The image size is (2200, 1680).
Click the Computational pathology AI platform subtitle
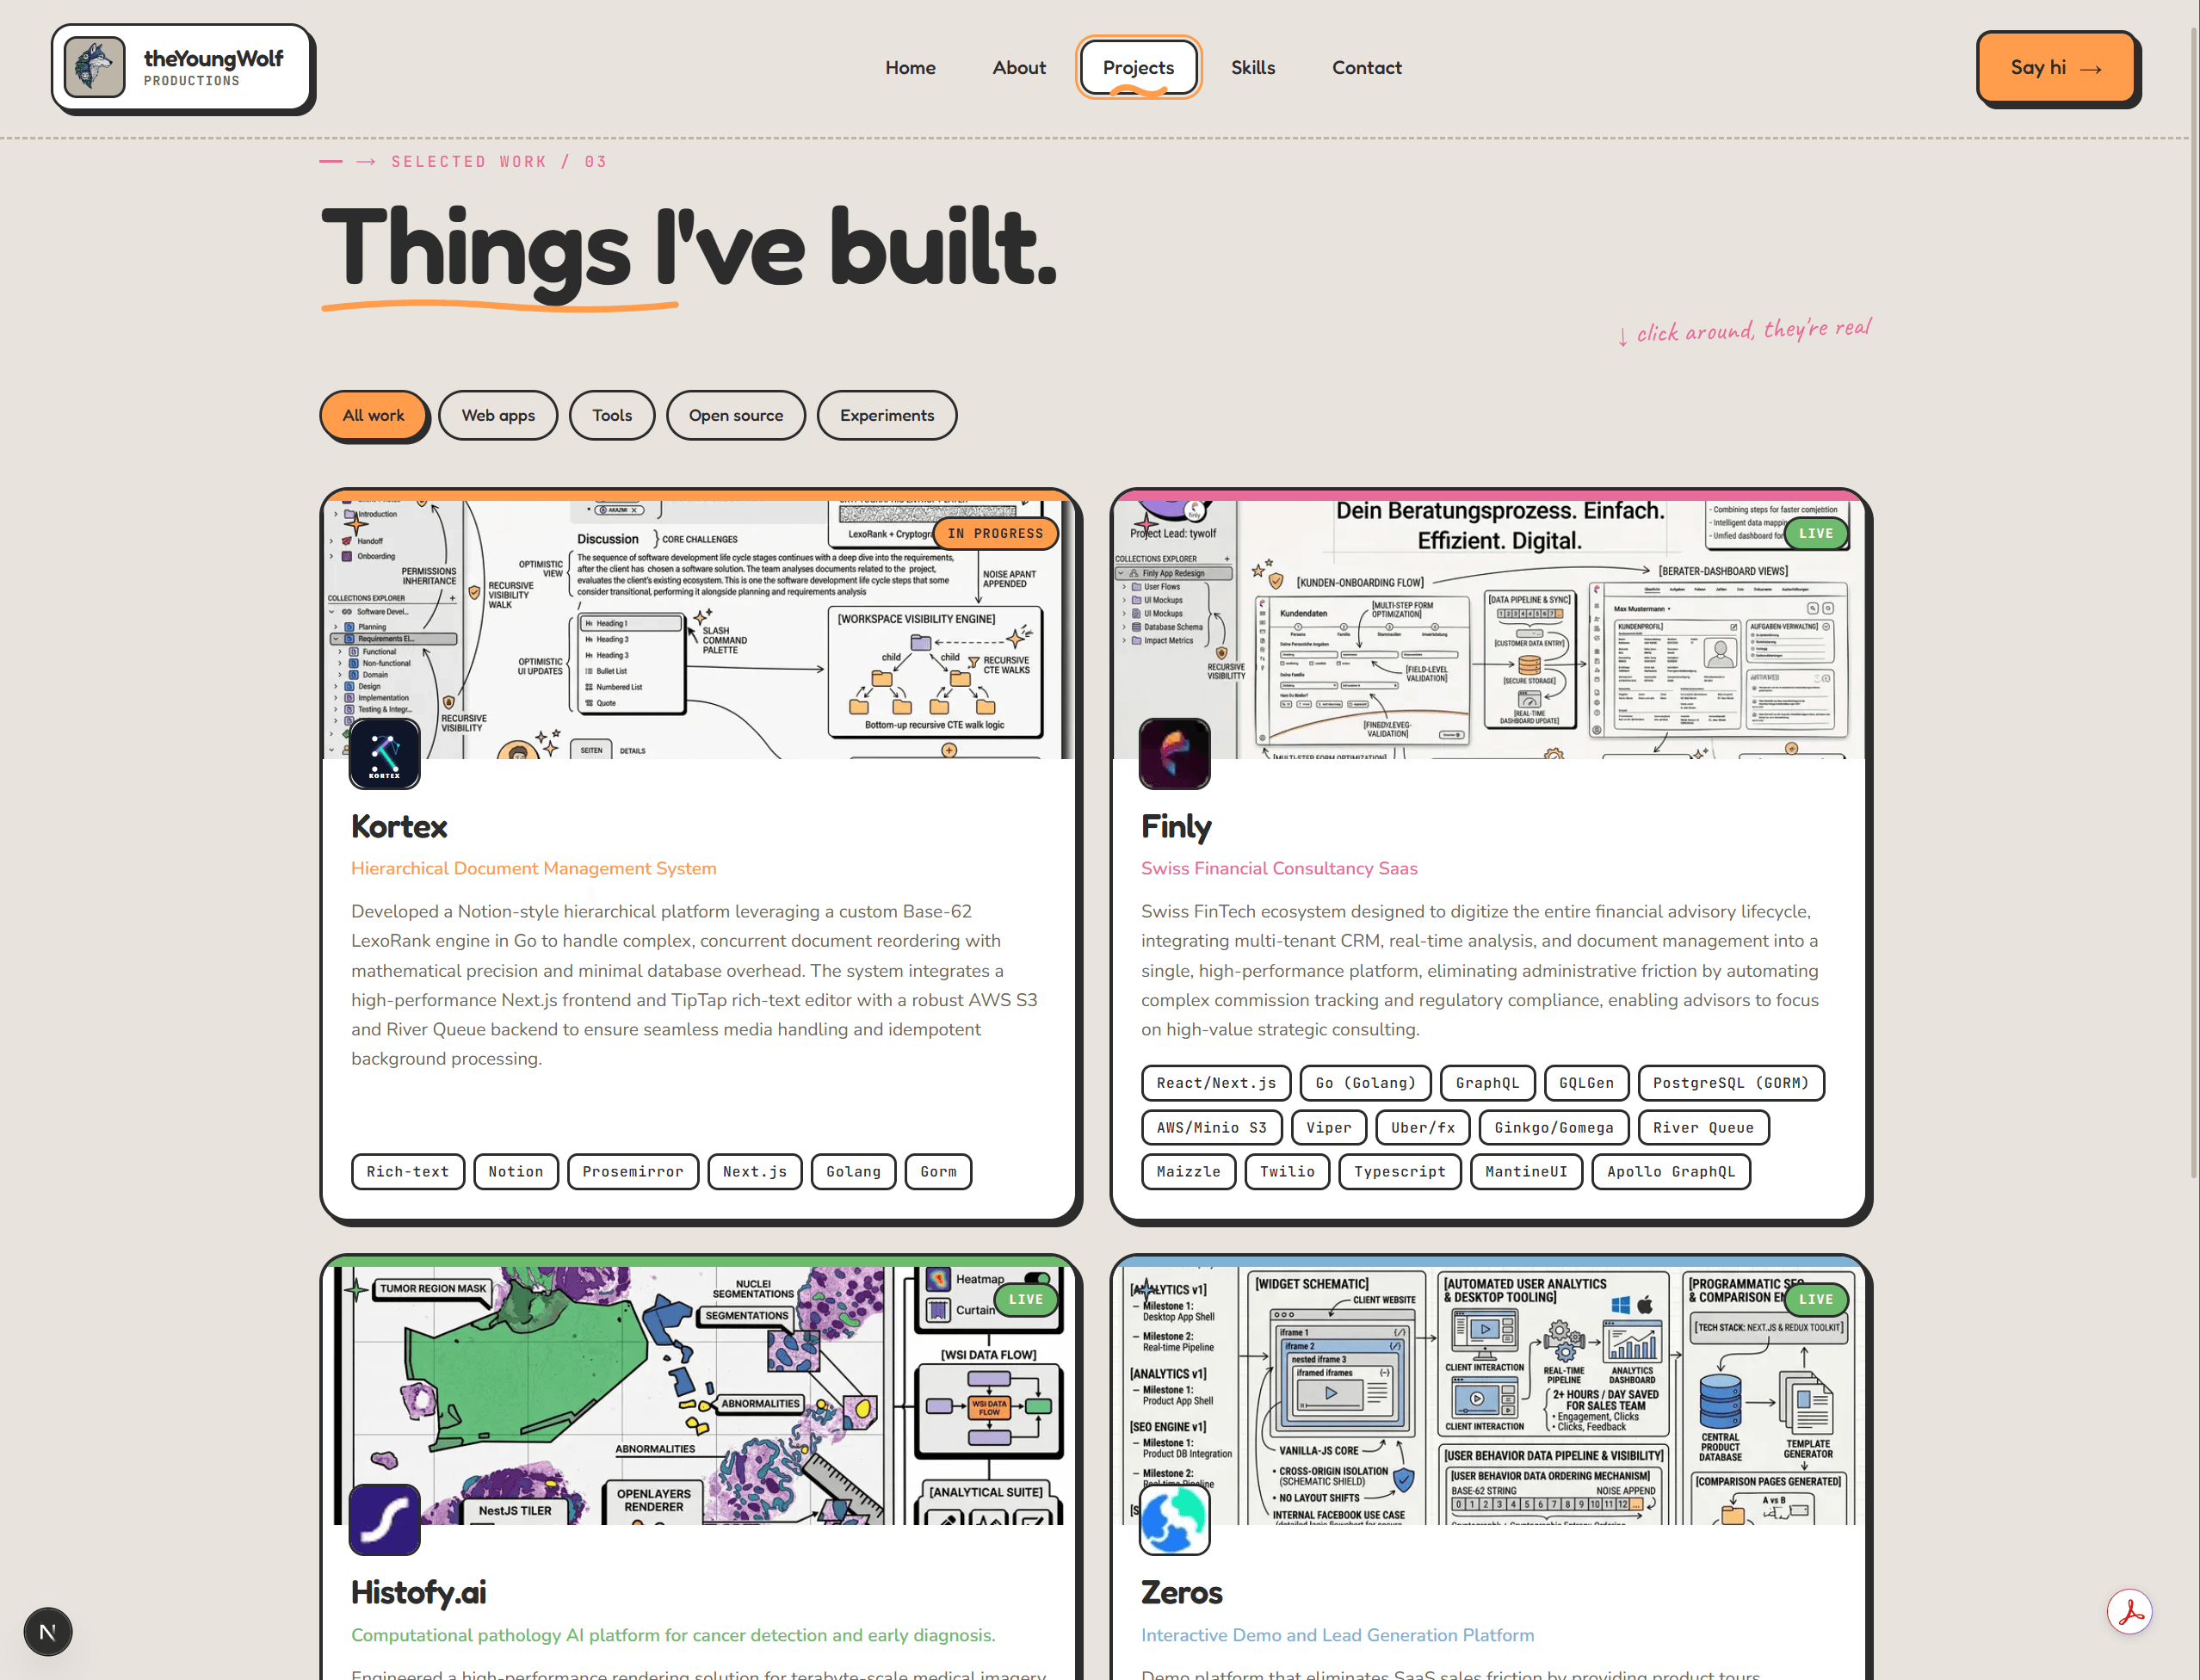[x=673, y=1635]
